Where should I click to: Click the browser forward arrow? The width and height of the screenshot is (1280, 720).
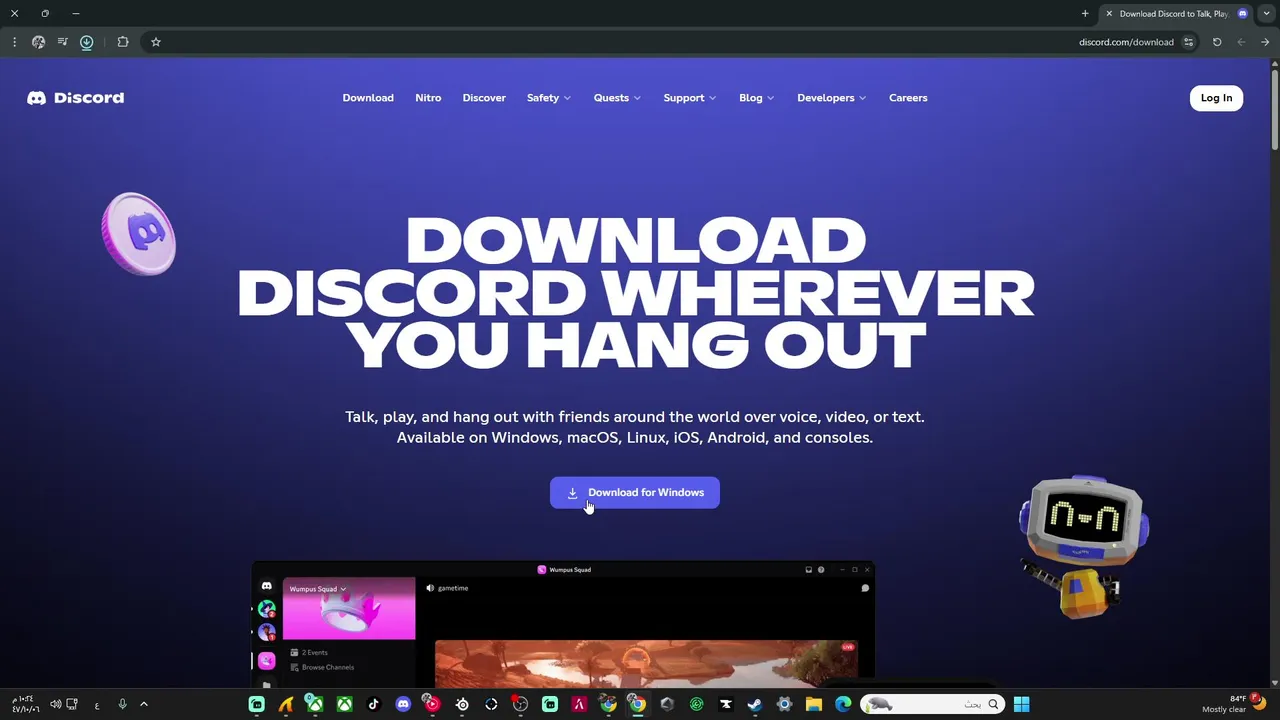(1241, 42)
